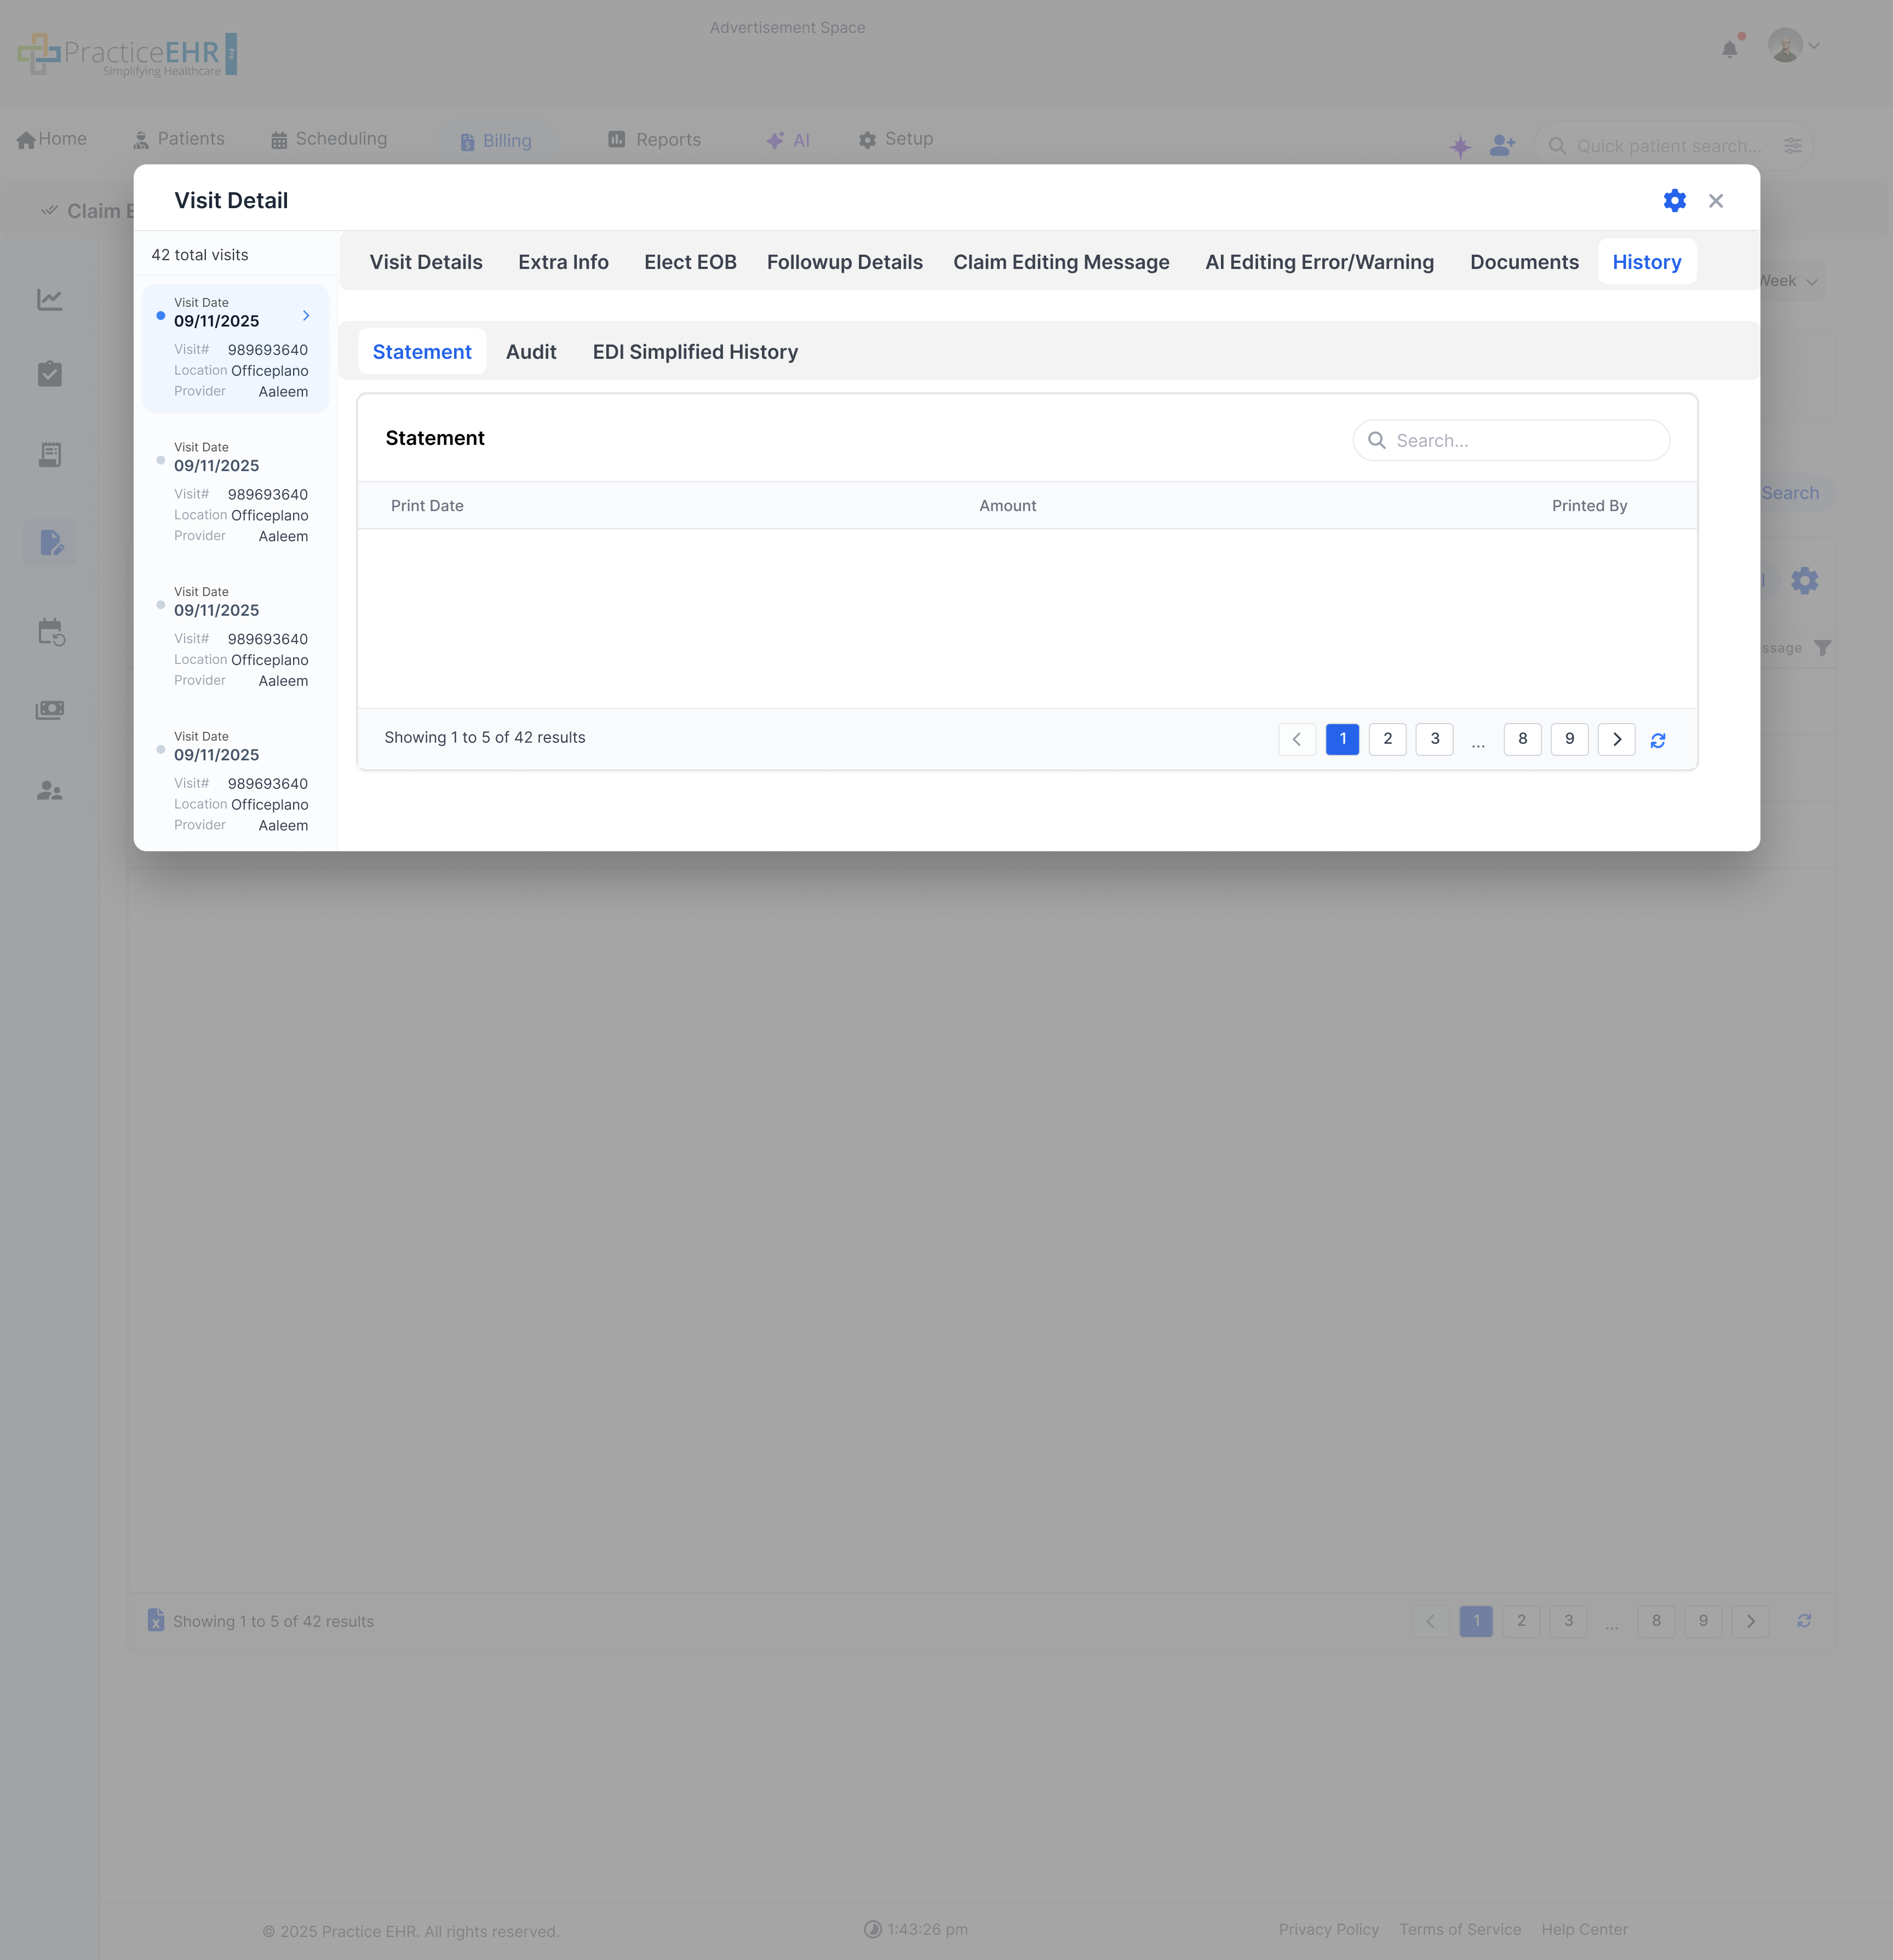1893x1960 pixels.
Task: Open quick patient search filter options
Action: click(1793, 146)
